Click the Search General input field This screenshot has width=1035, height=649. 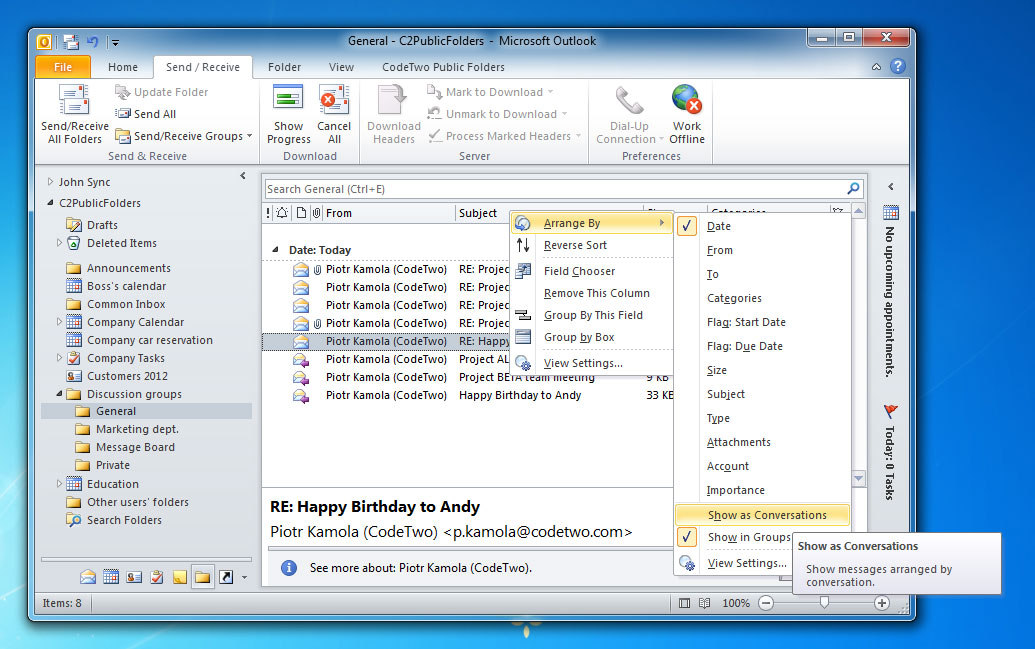(554, 189)
